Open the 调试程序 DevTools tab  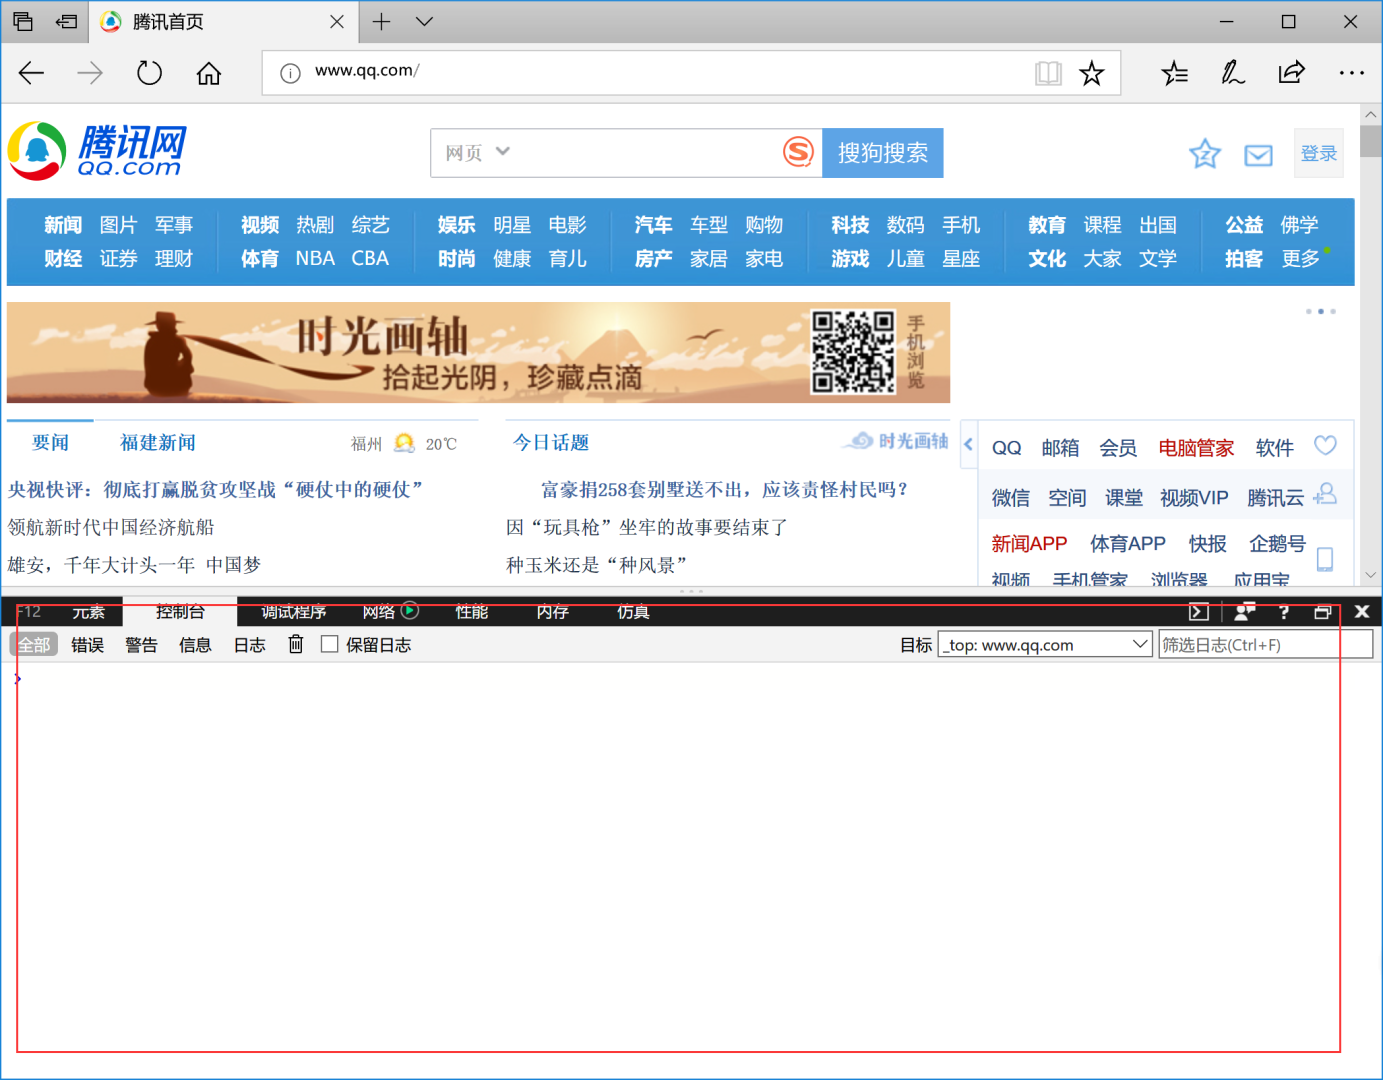tap(294, 612)
